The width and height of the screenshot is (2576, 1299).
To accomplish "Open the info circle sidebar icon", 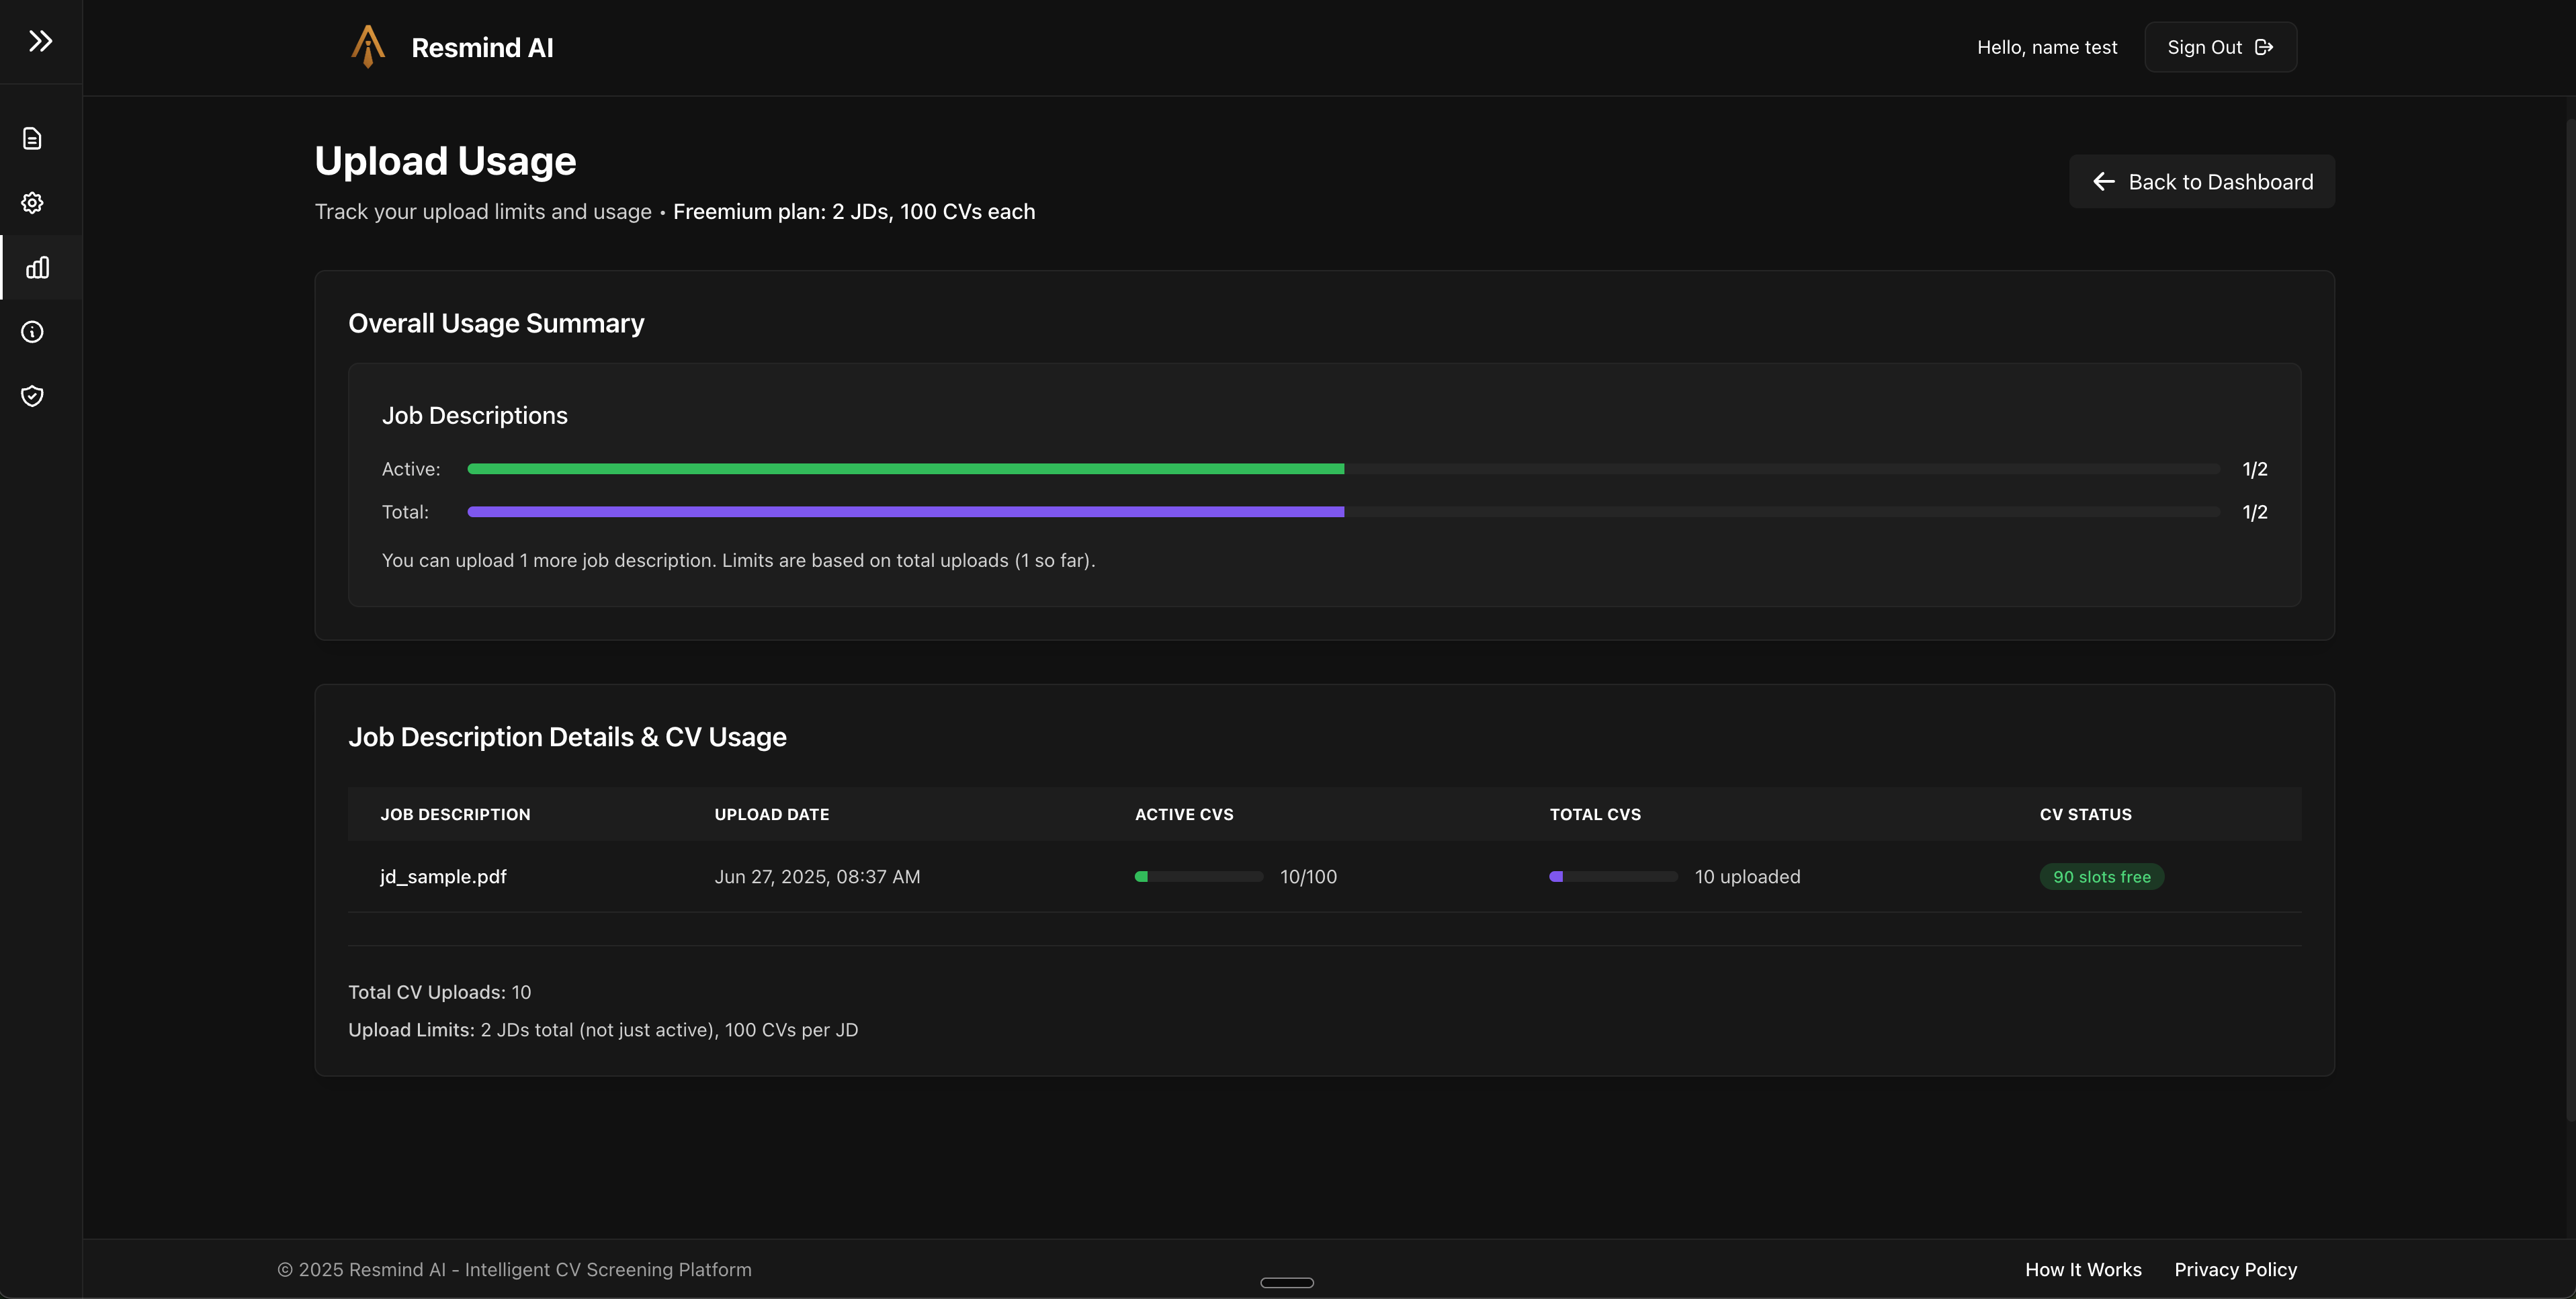I will pyautogui.click(x=32, y=332).
